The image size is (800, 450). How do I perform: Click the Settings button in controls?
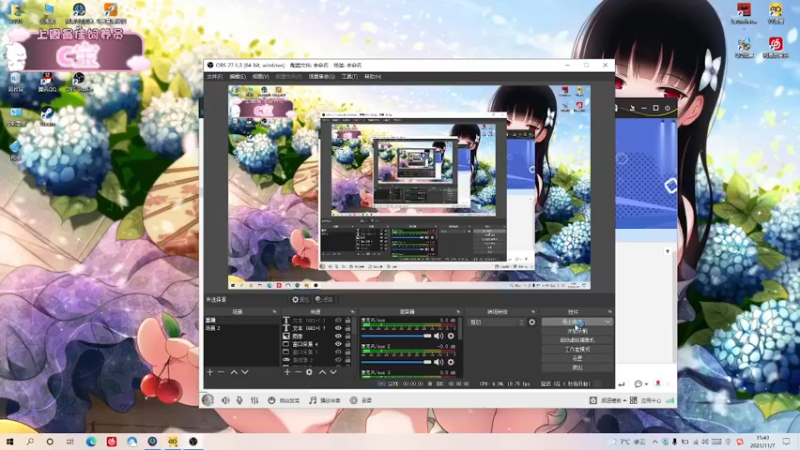pos(577,358)
